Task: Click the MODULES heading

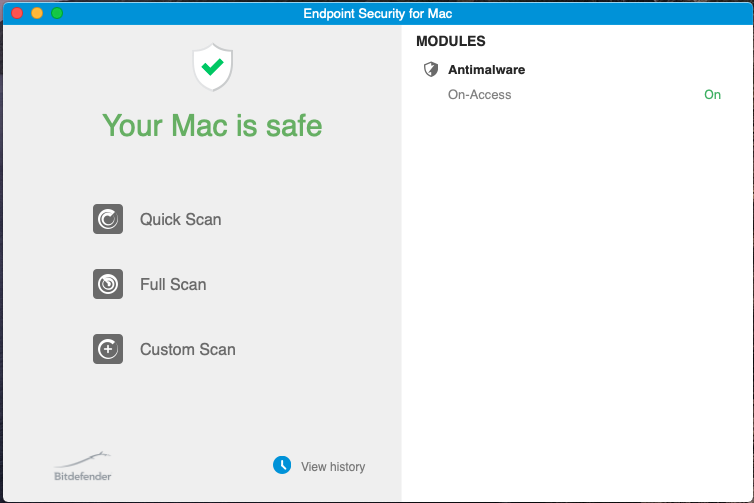Action: [x=451, y=42]
